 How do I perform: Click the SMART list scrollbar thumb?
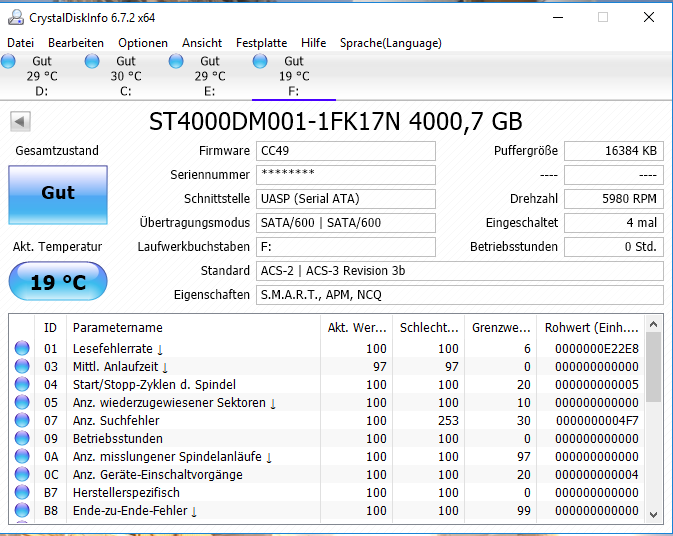tap(654, 367)
